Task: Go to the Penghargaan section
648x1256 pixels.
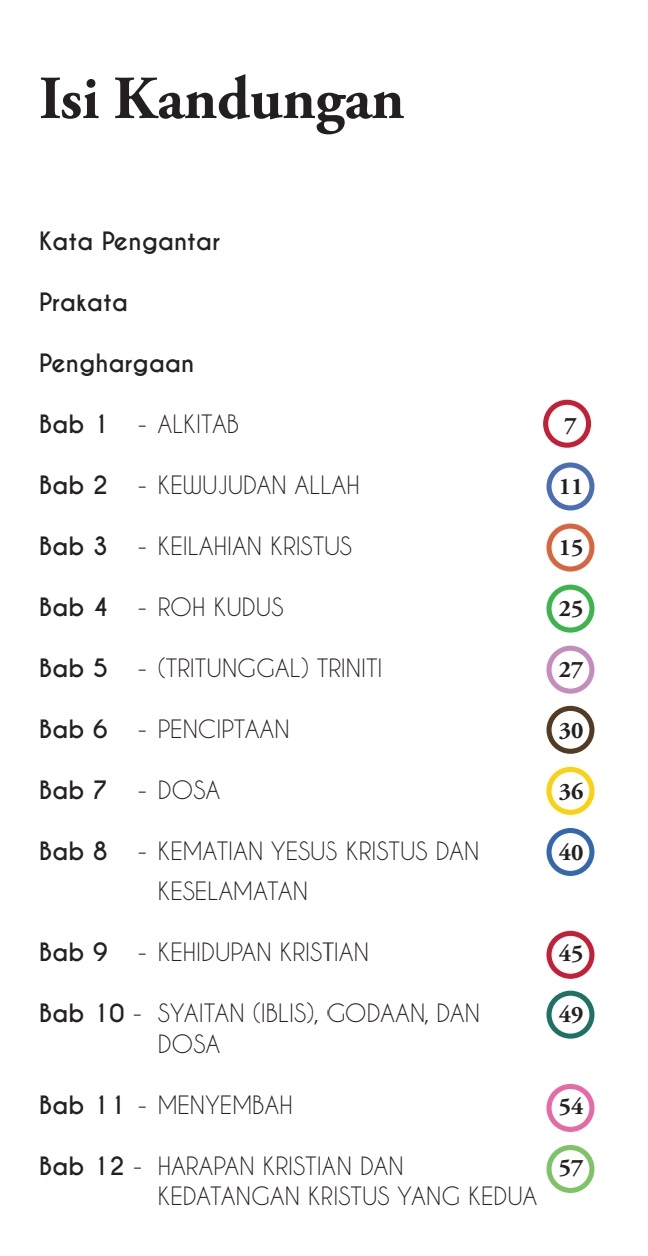Action: [117, 364]
